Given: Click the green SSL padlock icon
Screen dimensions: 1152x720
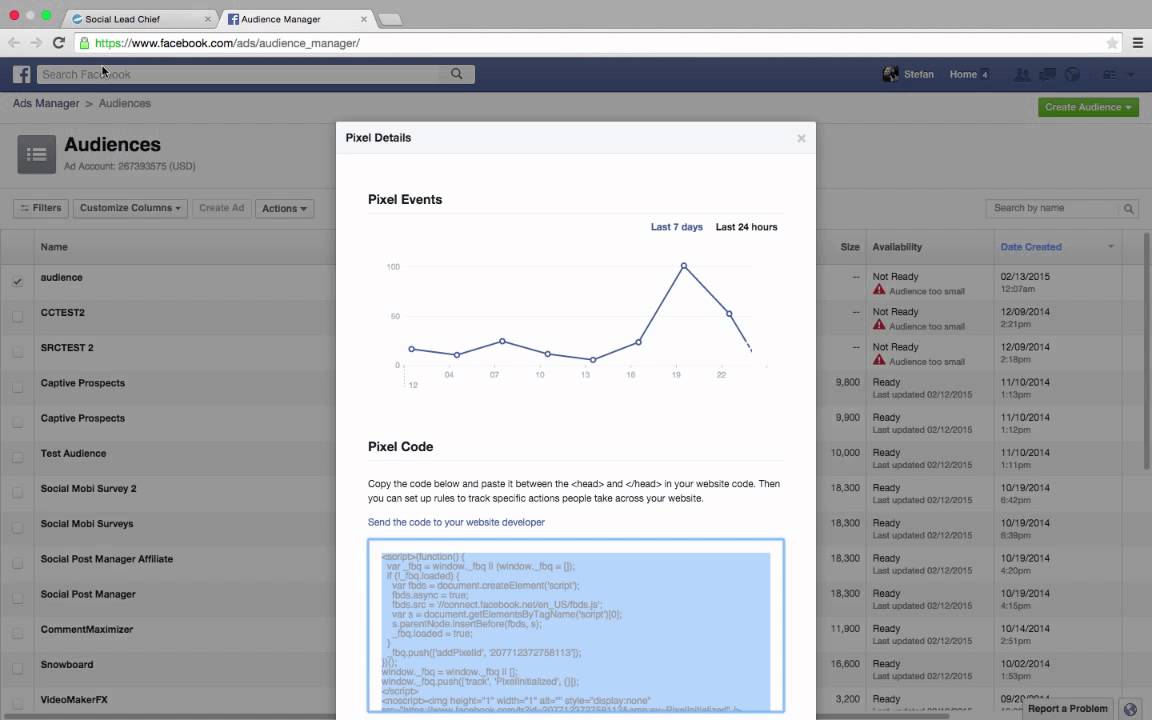Looking at the screenshot, I should point(84,43).
